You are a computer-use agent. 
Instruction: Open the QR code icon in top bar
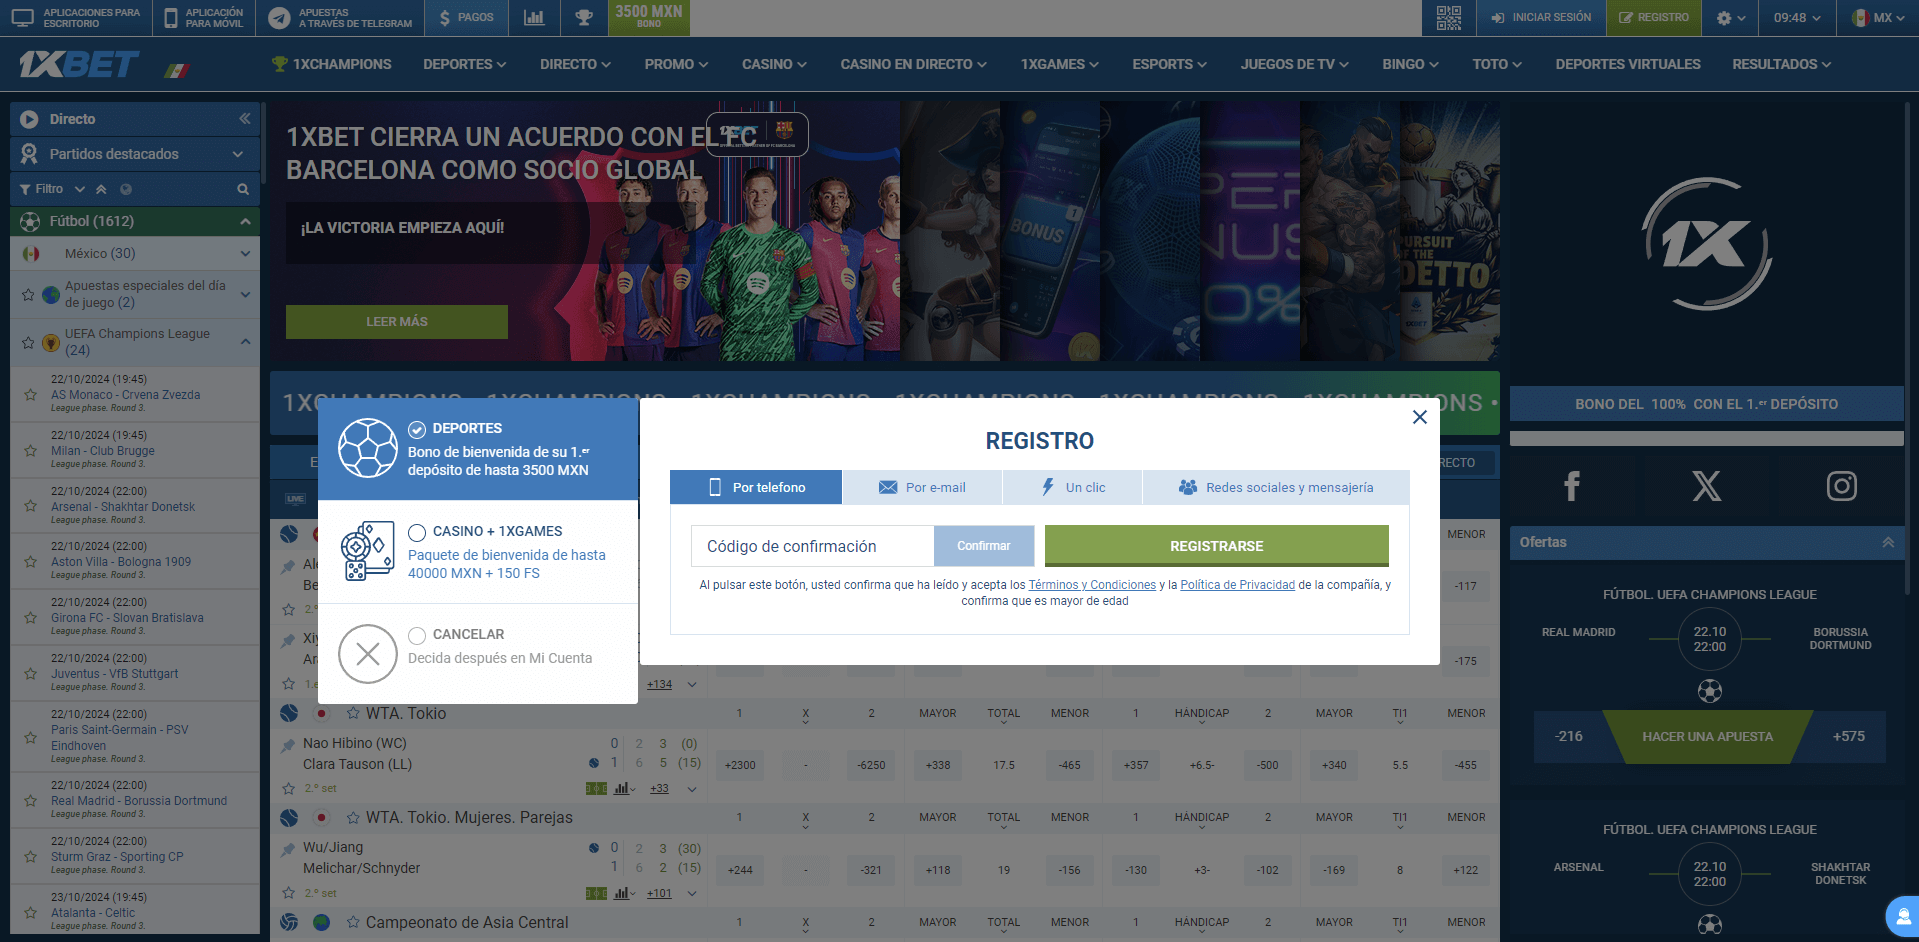point(1448,18)
